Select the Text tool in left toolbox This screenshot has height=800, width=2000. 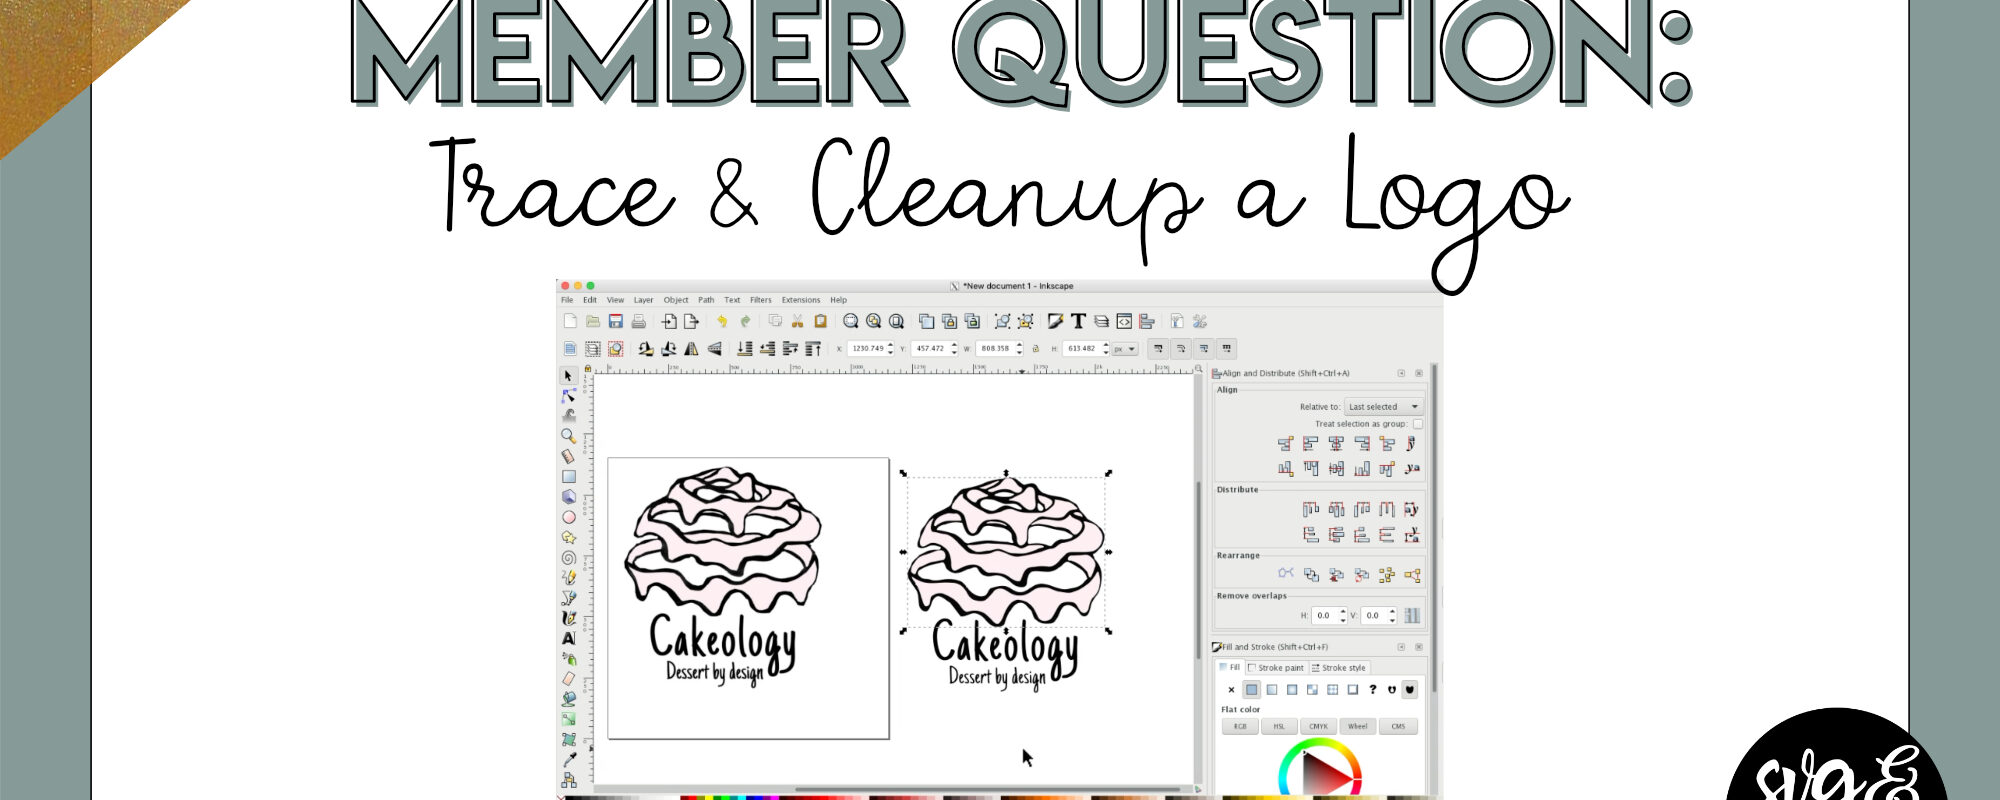(x=568, y=638)
